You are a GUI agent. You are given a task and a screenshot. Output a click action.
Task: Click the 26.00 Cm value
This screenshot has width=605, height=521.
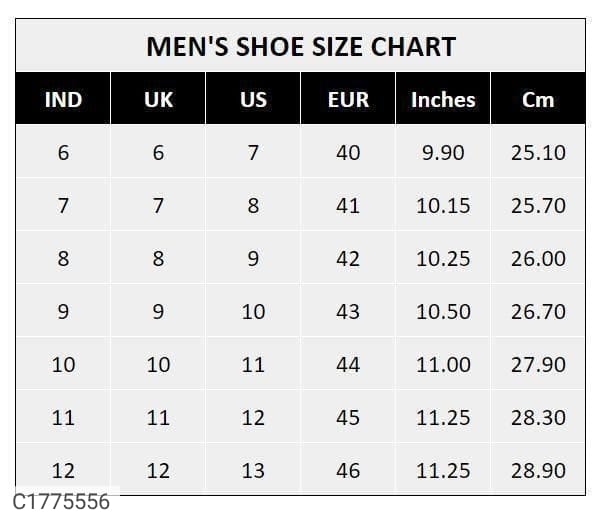coord(538,259)
